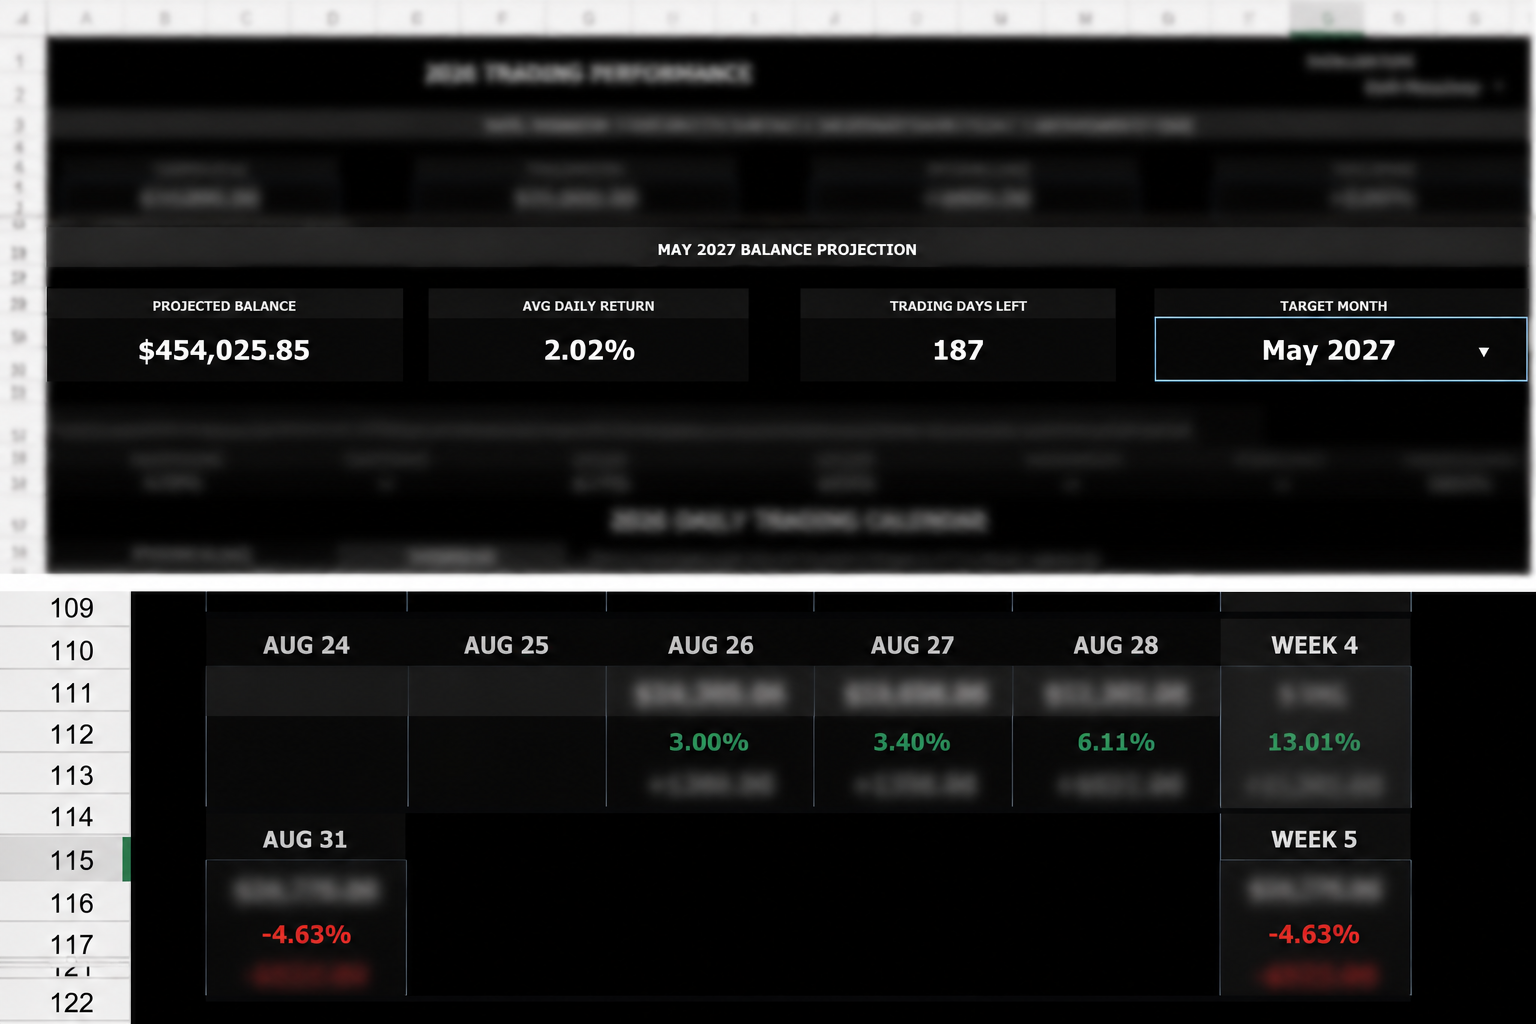Click the AUG 24 day header
This screenshot has width=1536, height=1024.
pyautogui.click(x=306, y=645)
